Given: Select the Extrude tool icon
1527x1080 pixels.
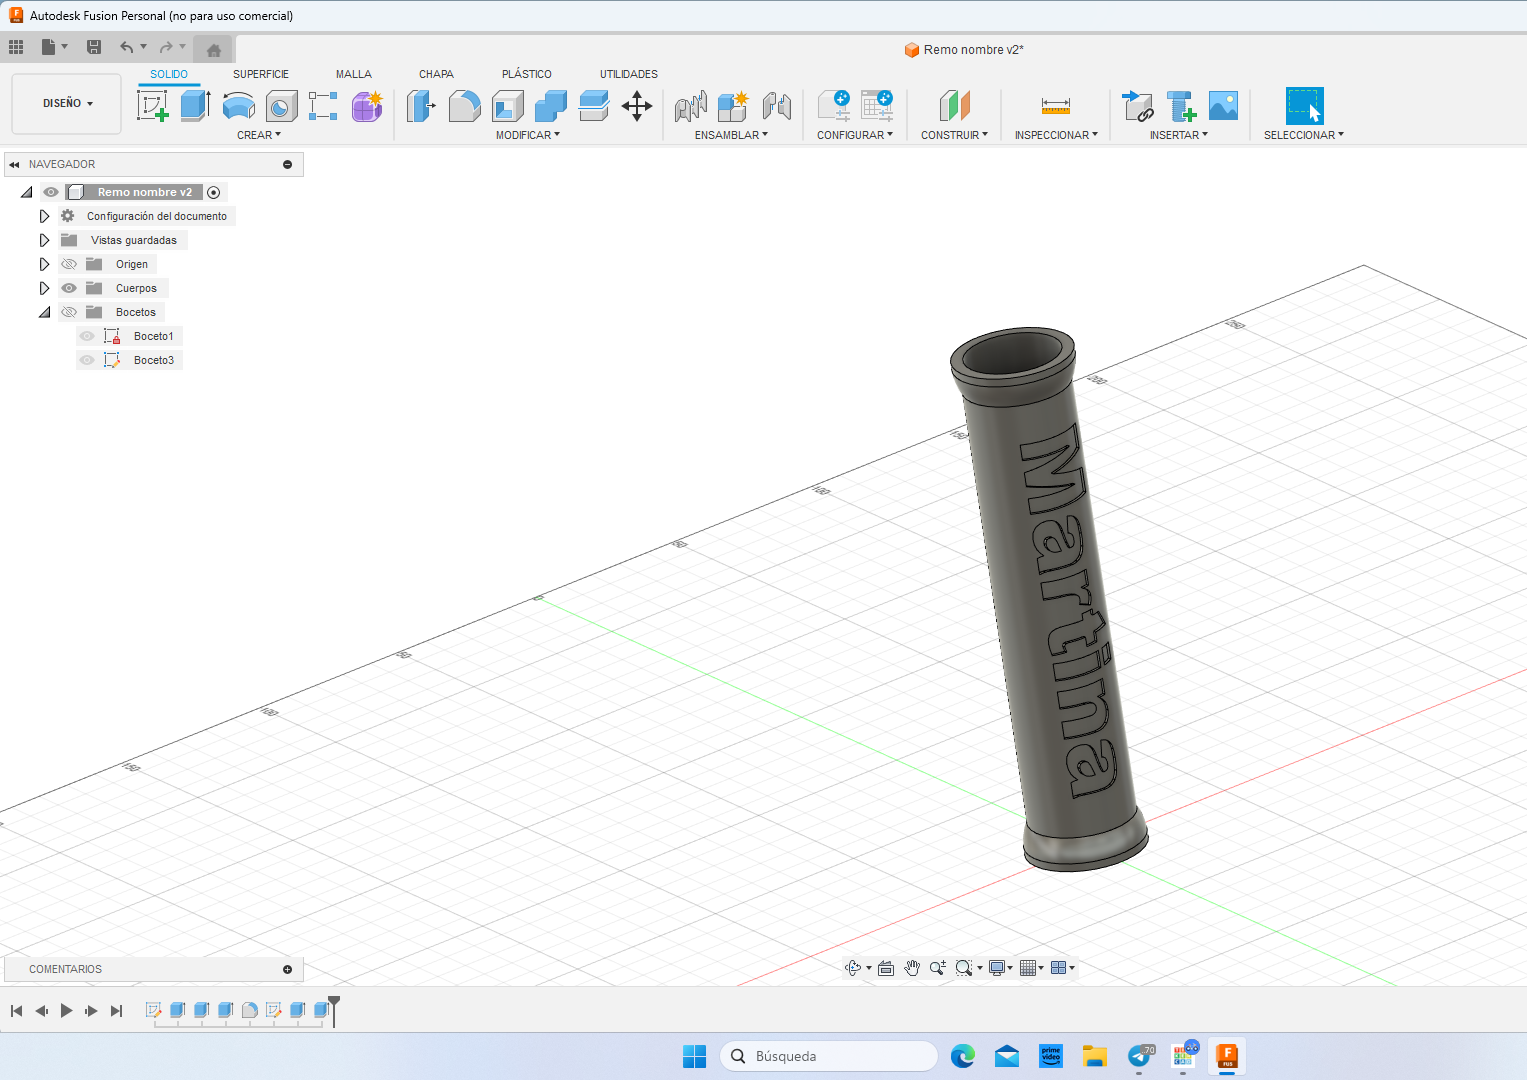Looking at the screenshot, I should point(195,106).
